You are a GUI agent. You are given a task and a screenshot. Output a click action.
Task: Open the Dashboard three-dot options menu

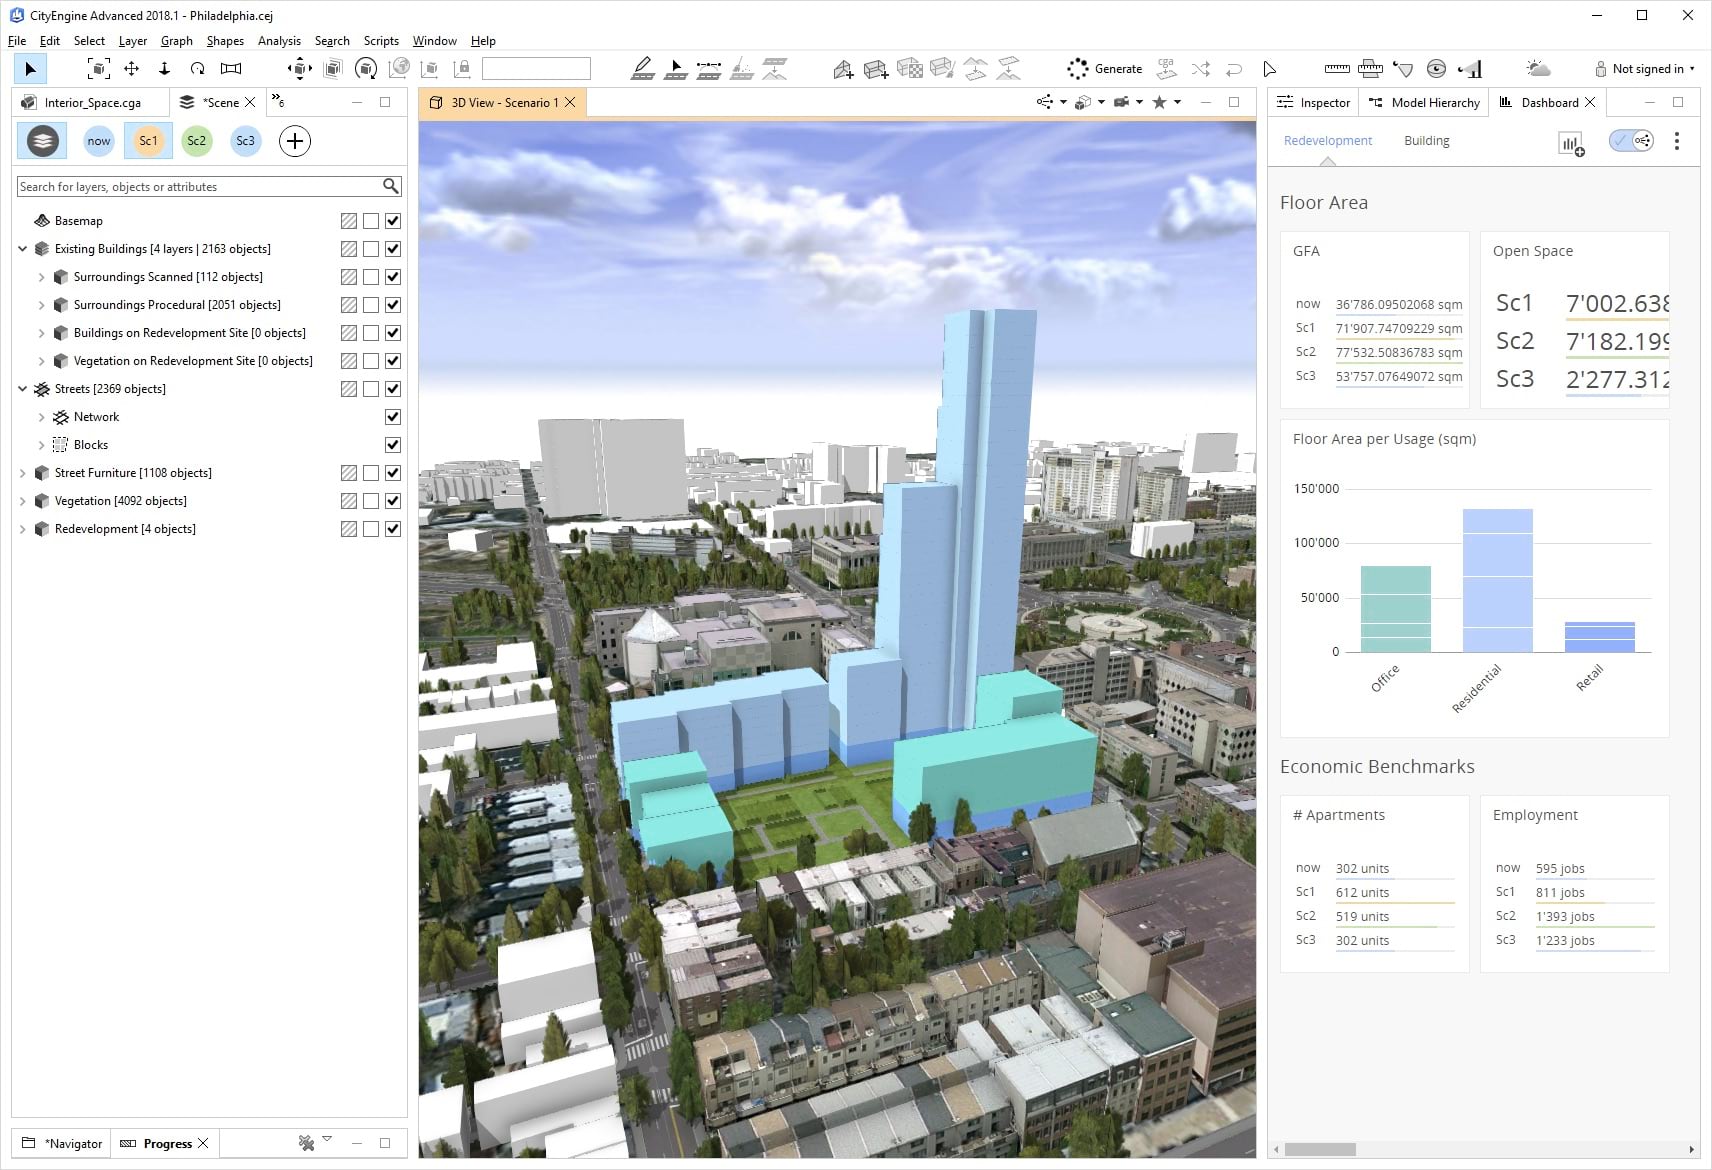click(x=1677, y=141)
